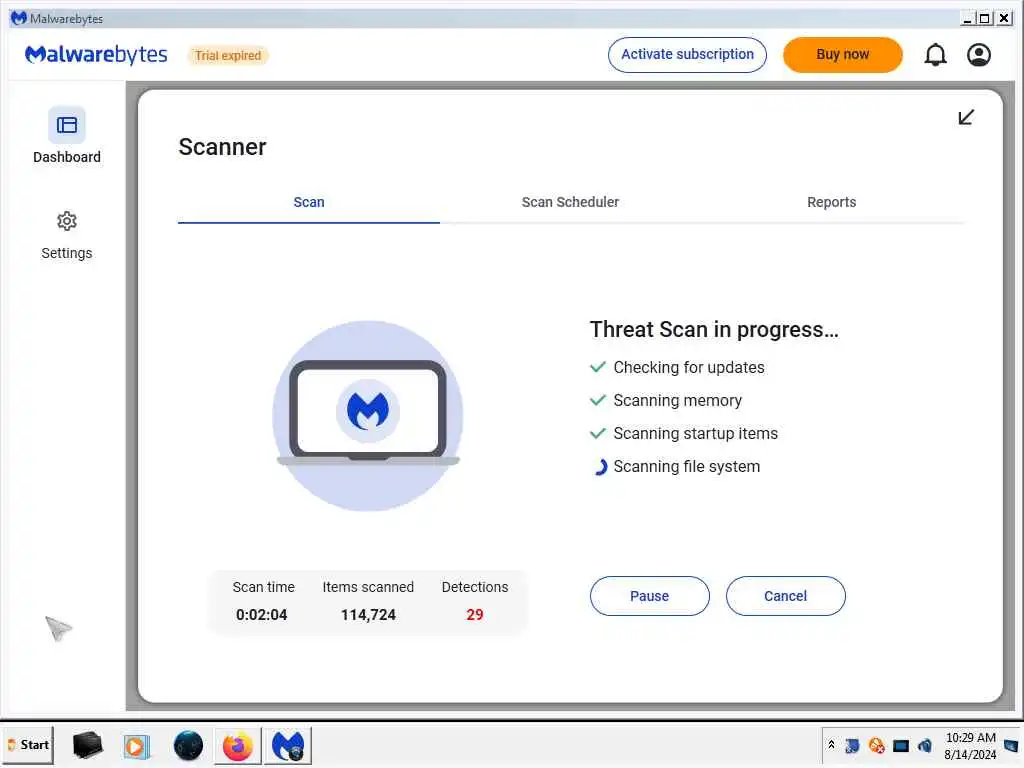This screenshot has width=1024, height=768.
Task: Open the black terminal taskbar icon
Action: pyautogui.click(x=88, y=744)
